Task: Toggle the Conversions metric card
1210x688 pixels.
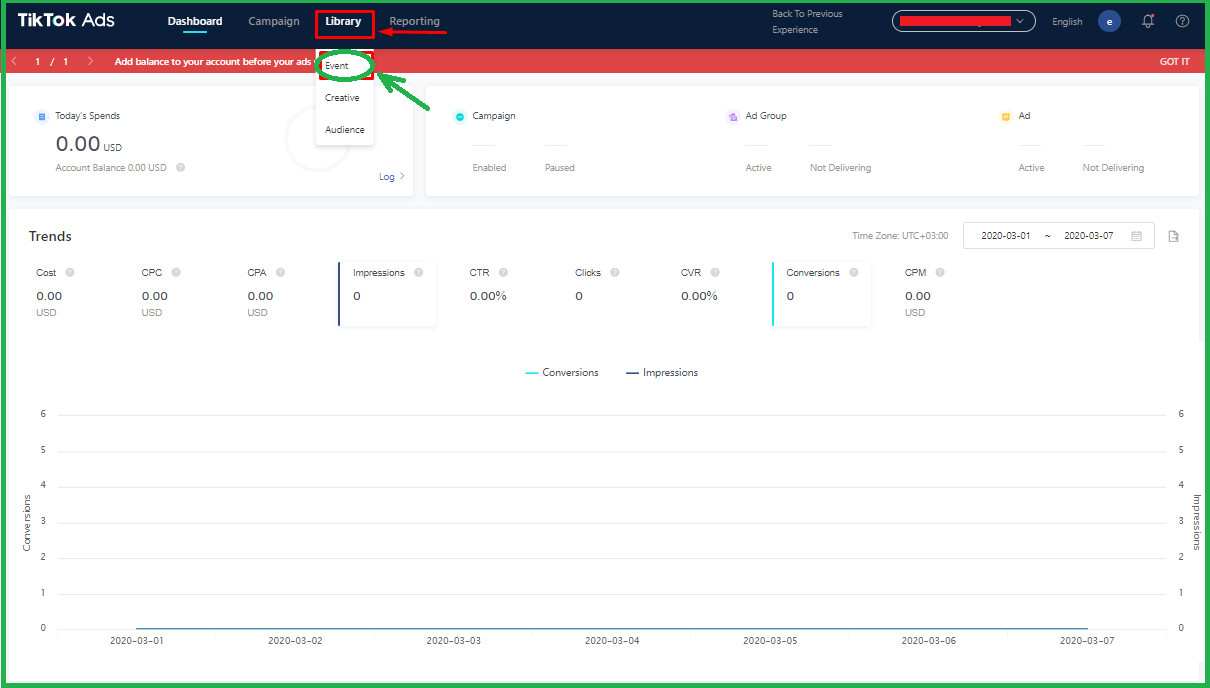Action: pyautogui.click(x=821, y=293)
